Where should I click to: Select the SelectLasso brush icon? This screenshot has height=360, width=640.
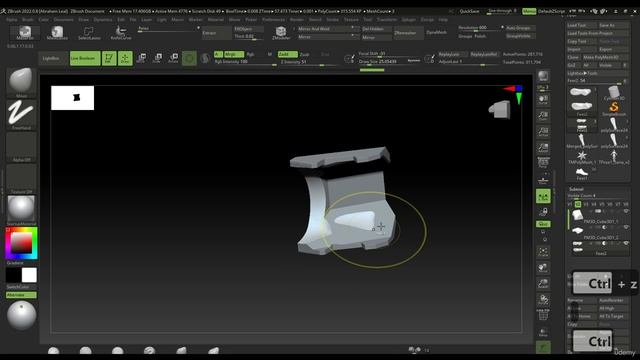click(89, 33)
